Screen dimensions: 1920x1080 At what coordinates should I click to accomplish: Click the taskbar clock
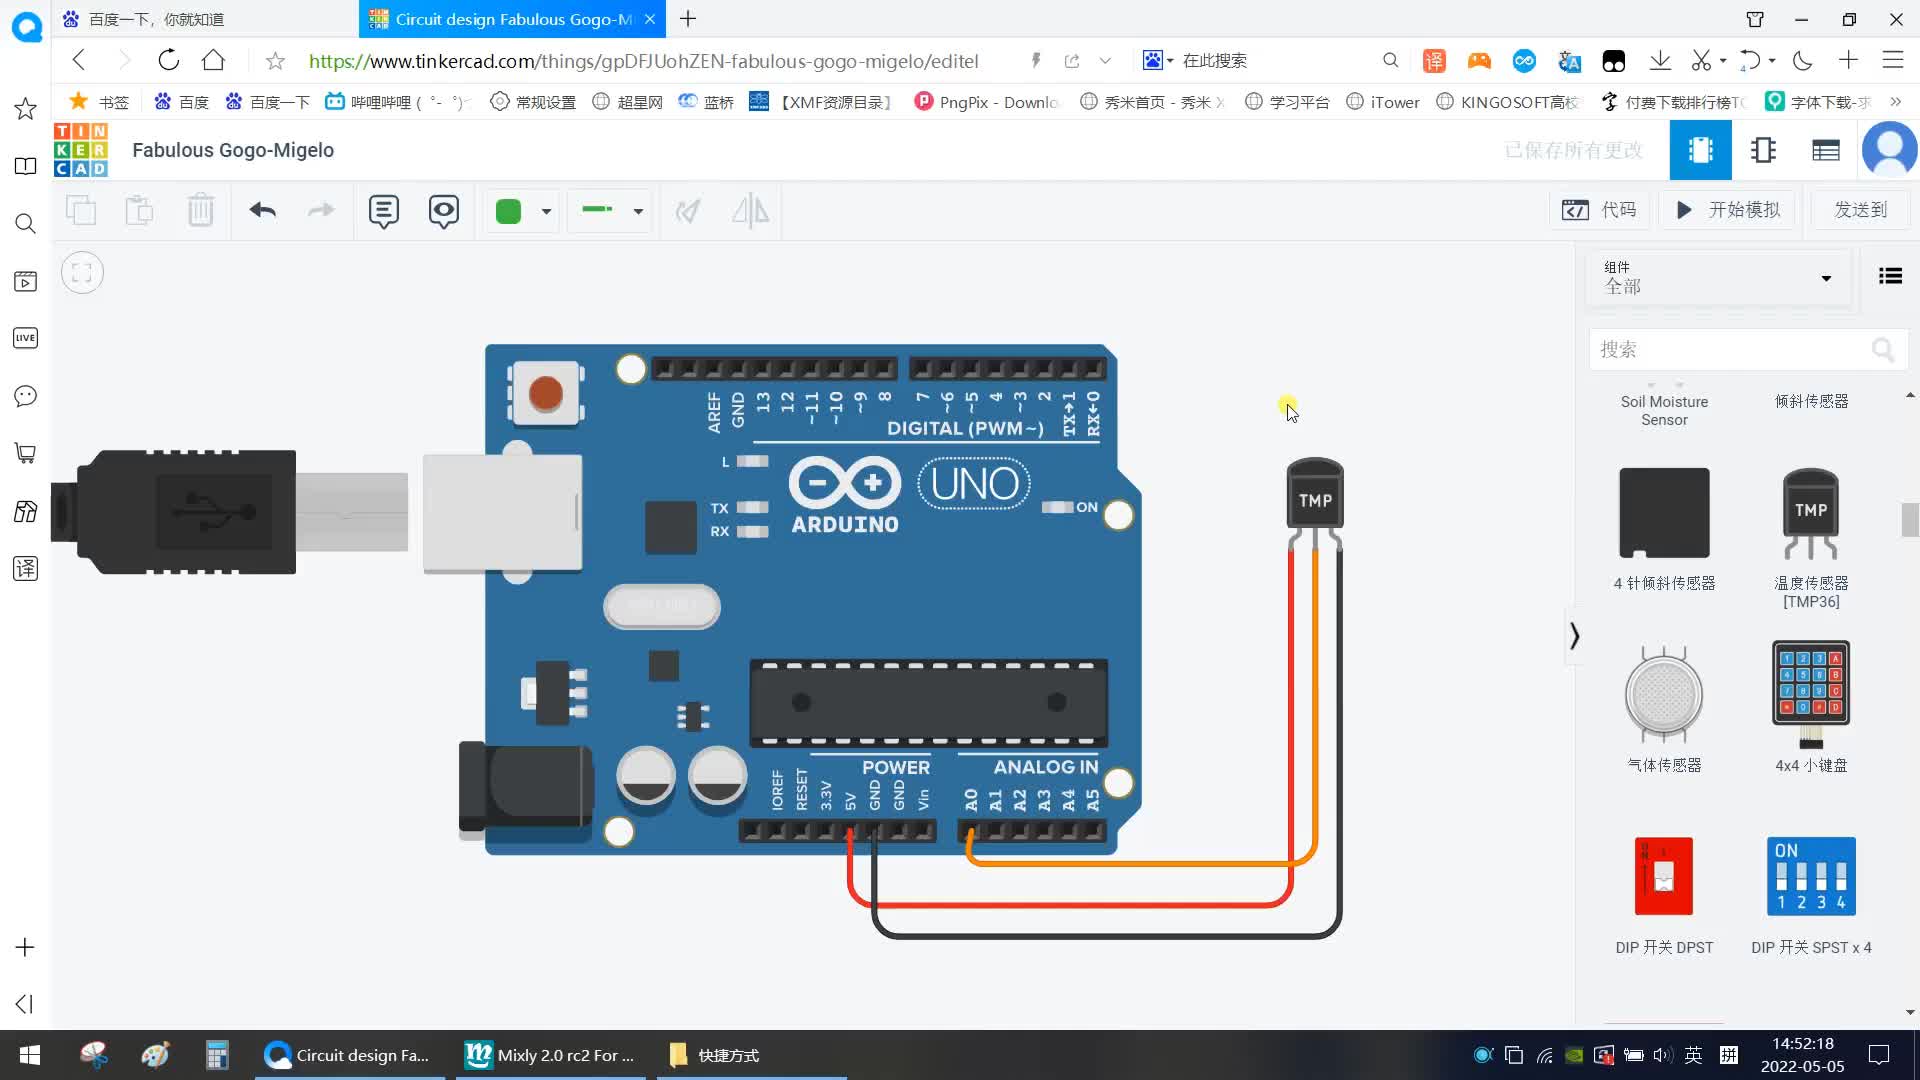pos(1802,1055)
